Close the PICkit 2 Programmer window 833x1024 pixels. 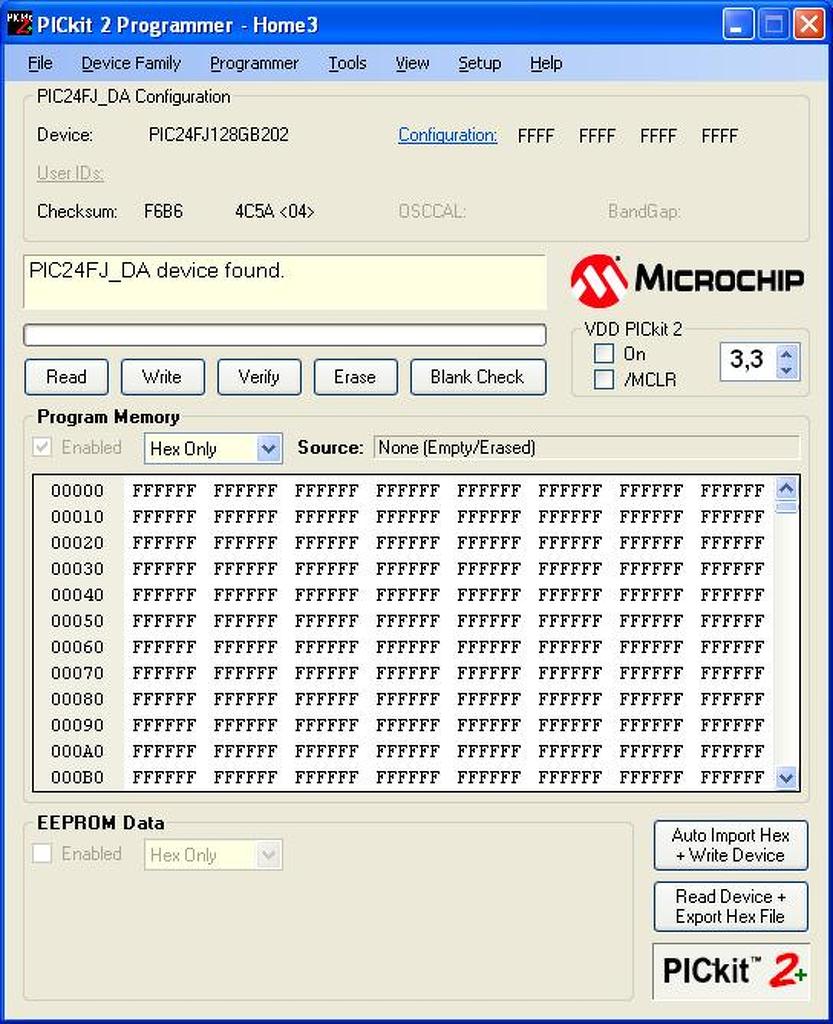[x=809, y=25]
